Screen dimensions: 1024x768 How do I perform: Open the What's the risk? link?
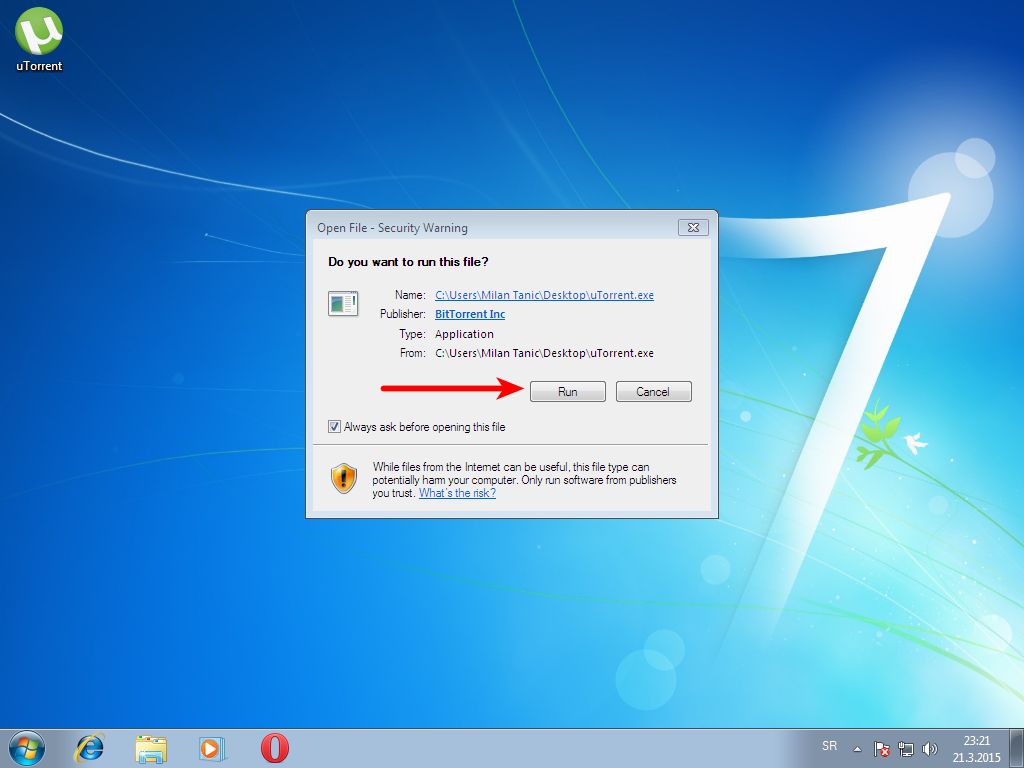(x=457, y=493)
